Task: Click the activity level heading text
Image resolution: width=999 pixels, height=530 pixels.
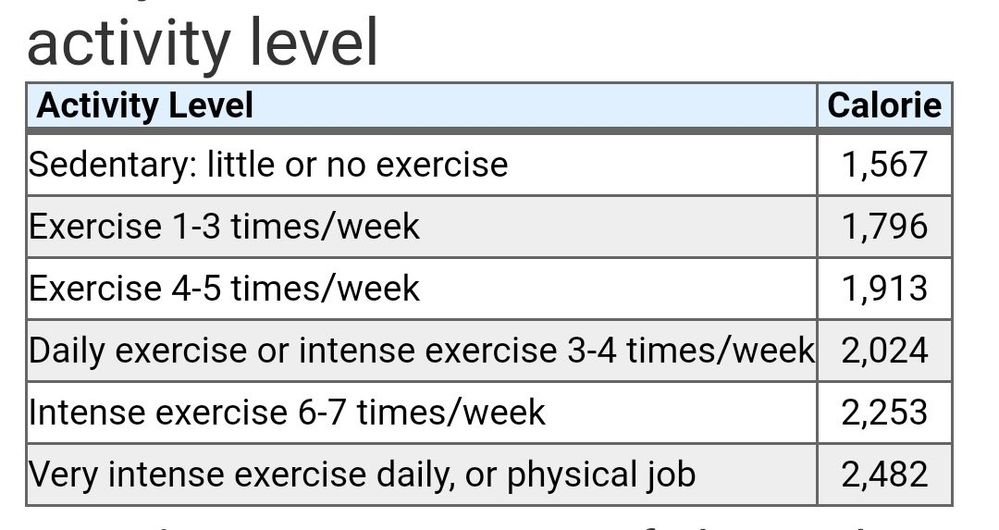Action: tap(203, 43)
